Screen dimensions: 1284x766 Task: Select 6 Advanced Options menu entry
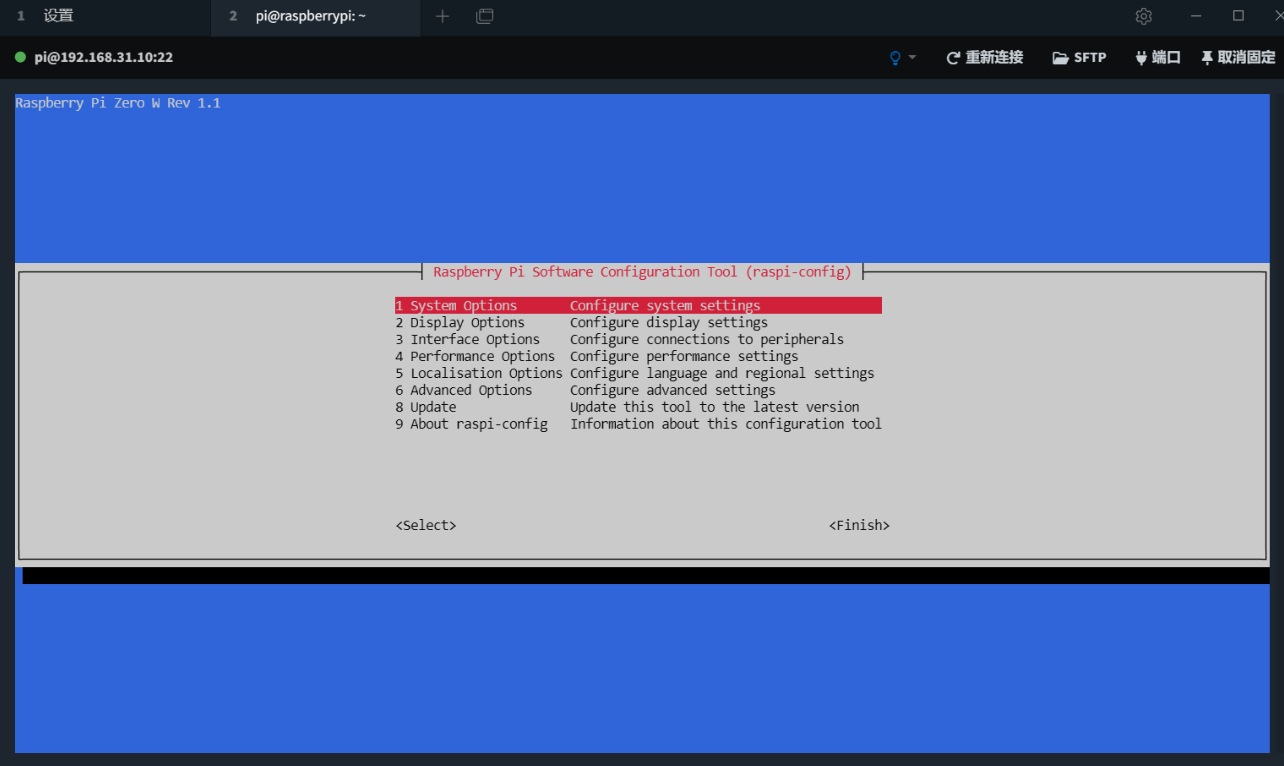point(585,391)
